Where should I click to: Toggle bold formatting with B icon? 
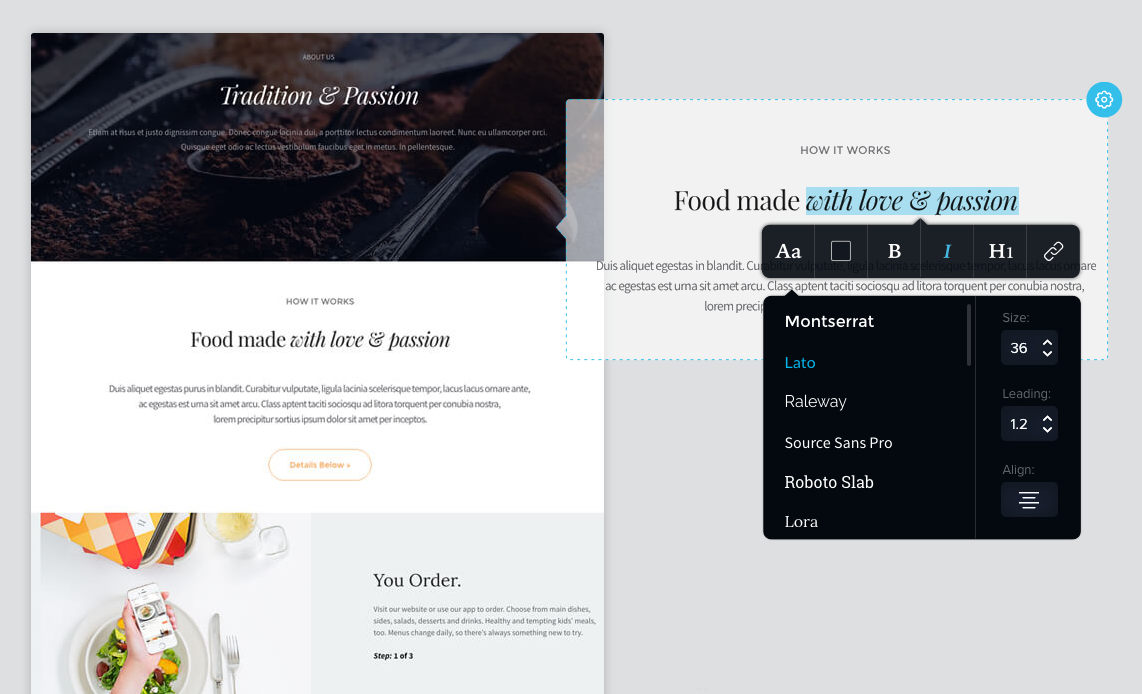pos(894,251)
